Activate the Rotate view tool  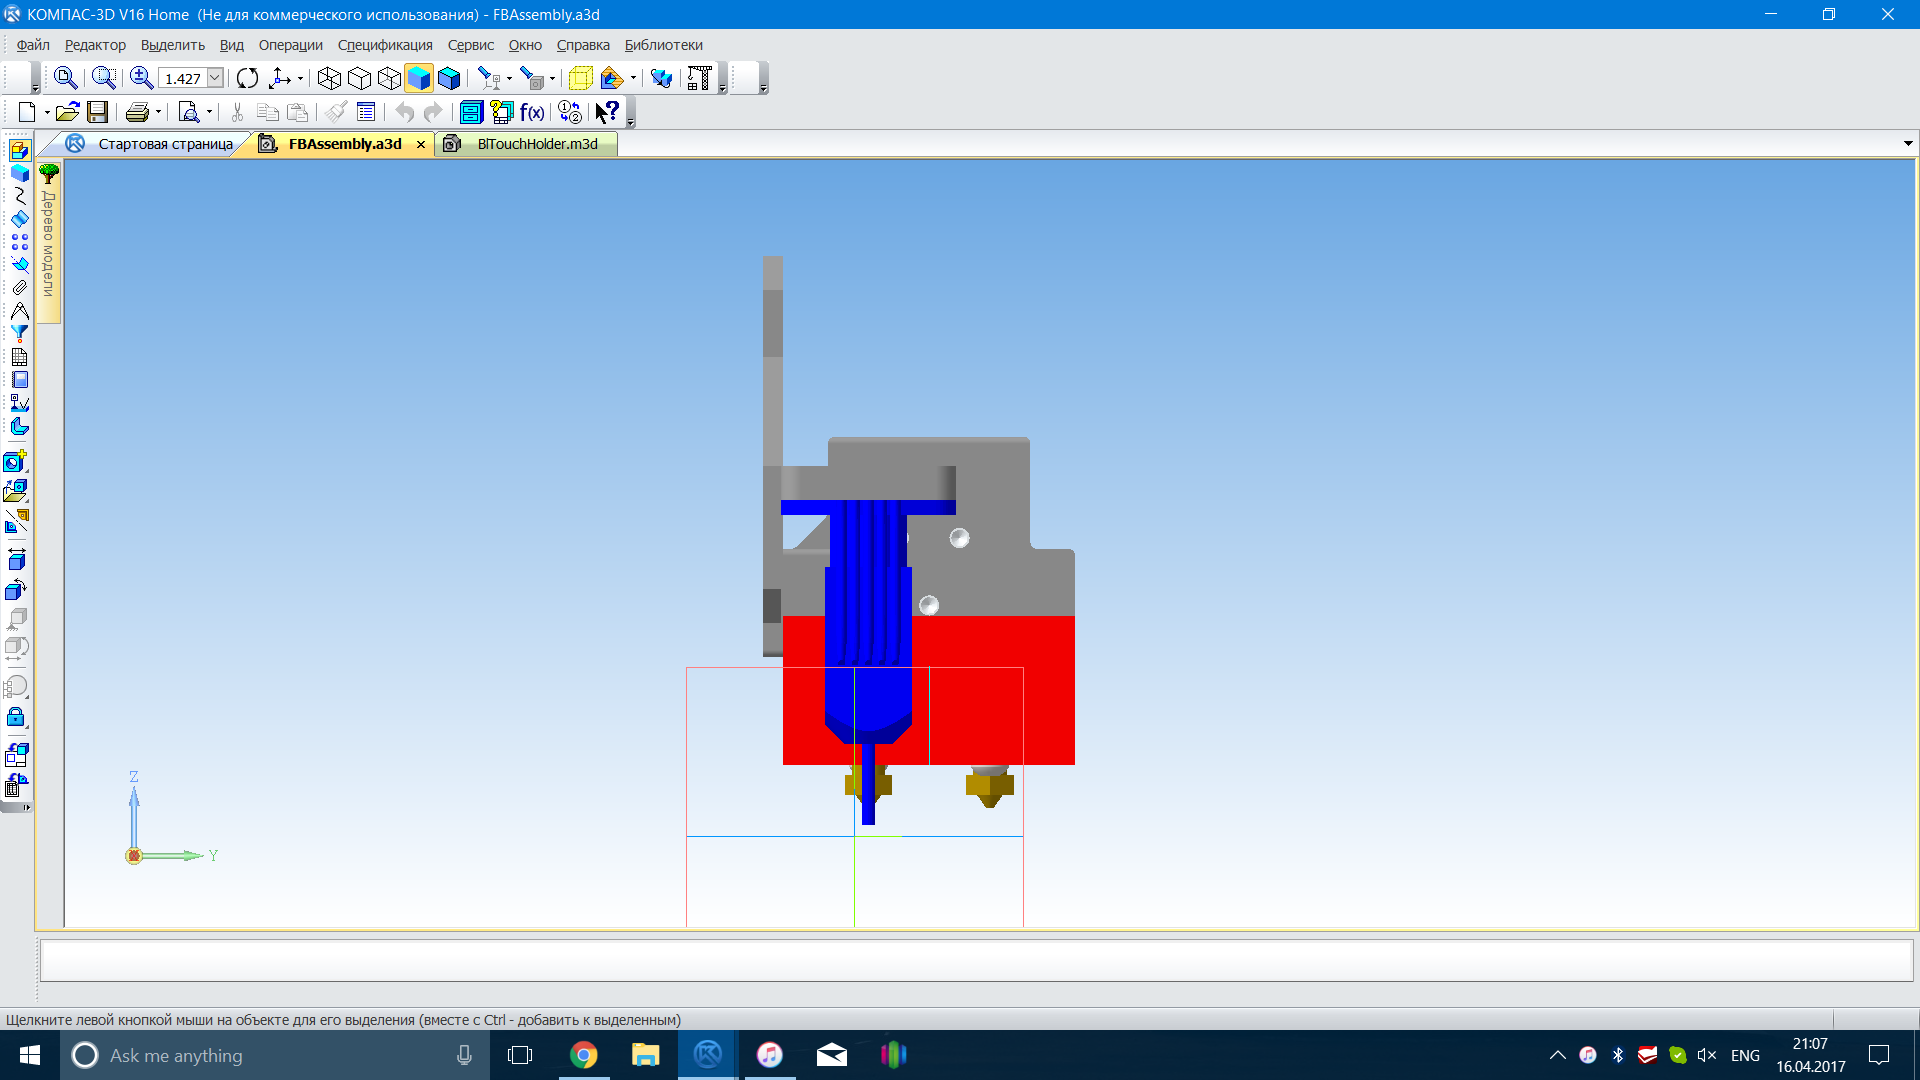tap(248, 78)
